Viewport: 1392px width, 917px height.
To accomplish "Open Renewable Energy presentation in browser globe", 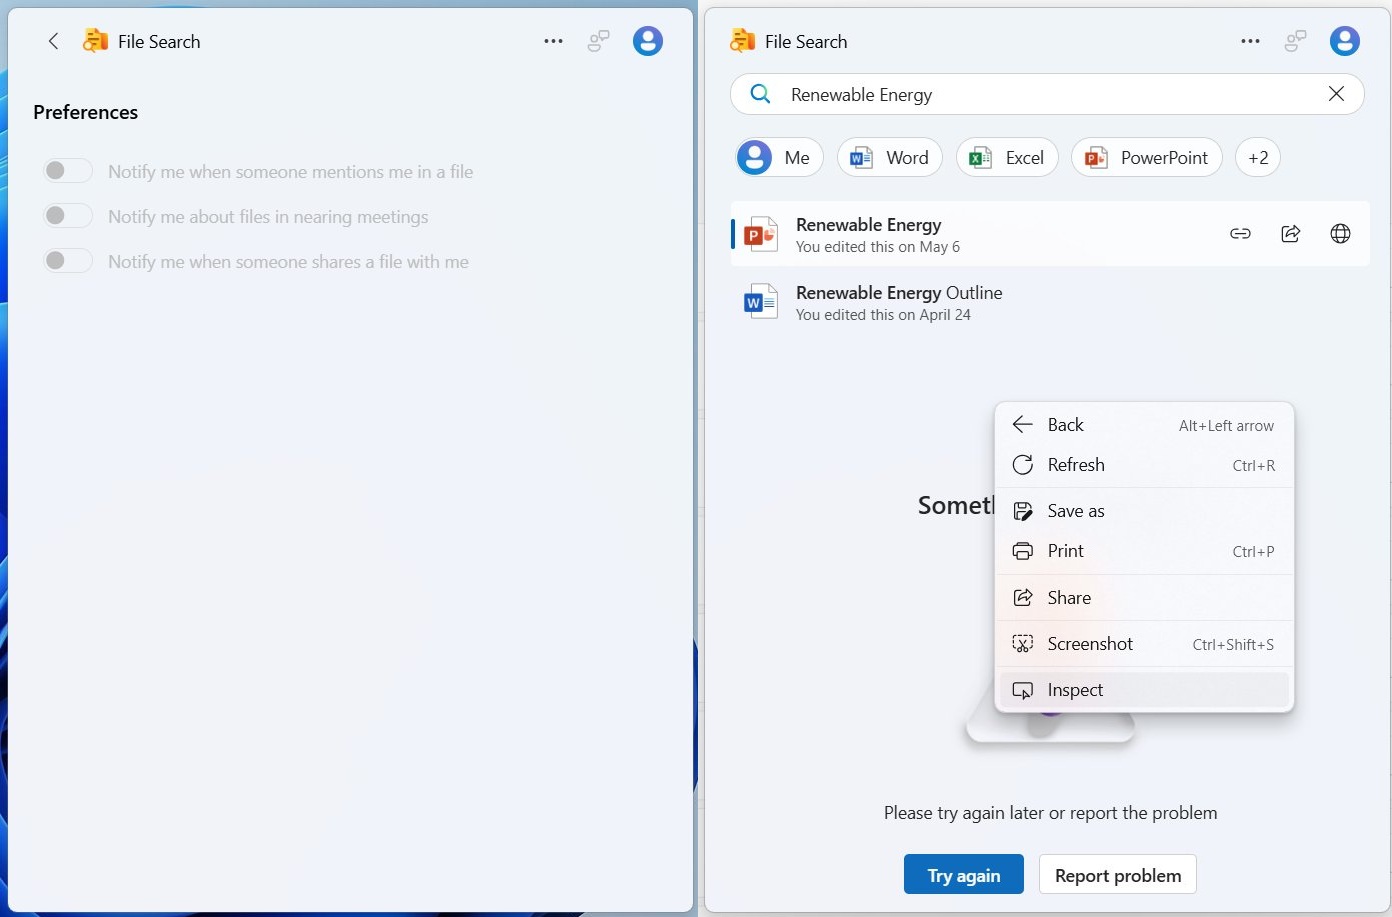I will click(1340, 234).
